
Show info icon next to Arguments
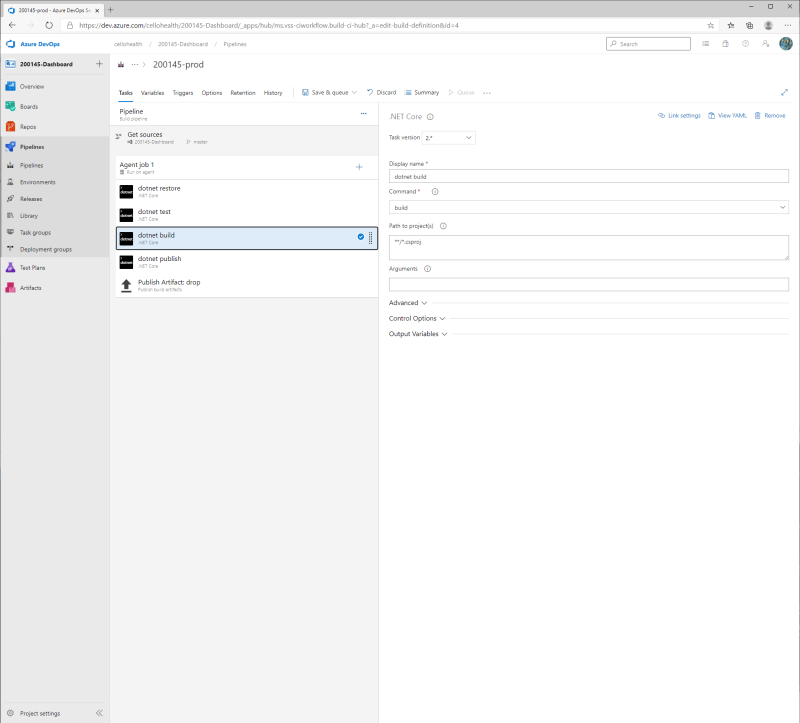pyautogui.click(x=428, y=269)
